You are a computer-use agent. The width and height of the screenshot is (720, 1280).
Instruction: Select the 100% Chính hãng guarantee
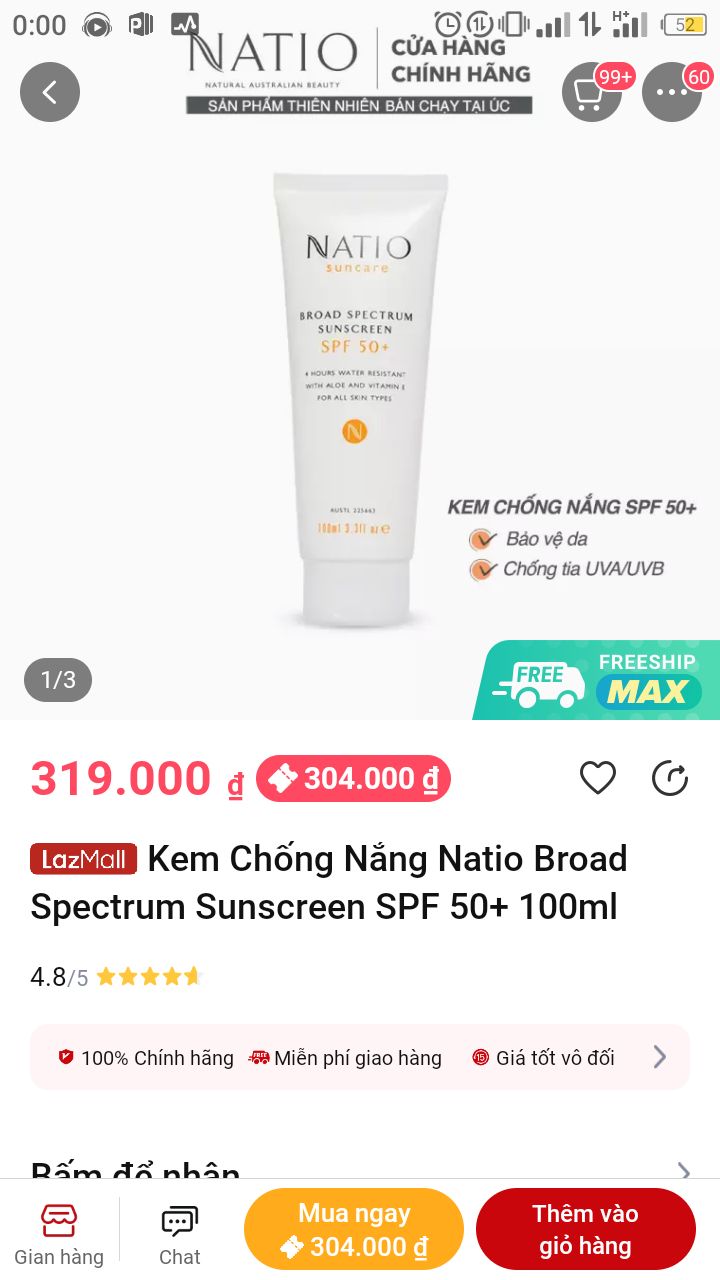click(x=146, y=1057)
